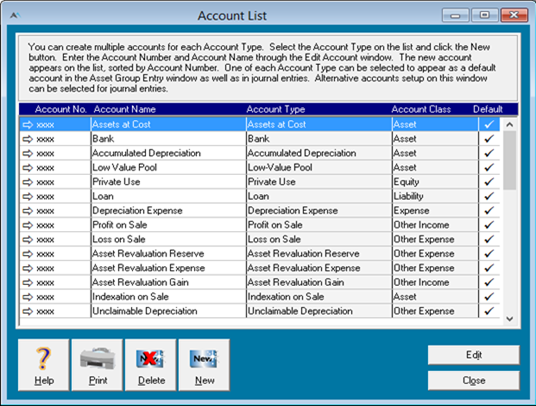Click the scrollbar up arrow in the list
The height and width of the screenshot is (406, 536).
tap(510, 125)
